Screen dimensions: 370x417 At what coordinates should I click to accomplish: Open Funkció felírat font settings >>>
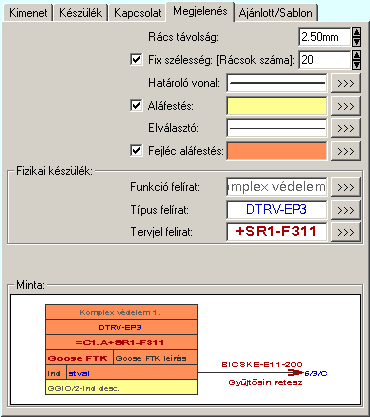(346, 187)
